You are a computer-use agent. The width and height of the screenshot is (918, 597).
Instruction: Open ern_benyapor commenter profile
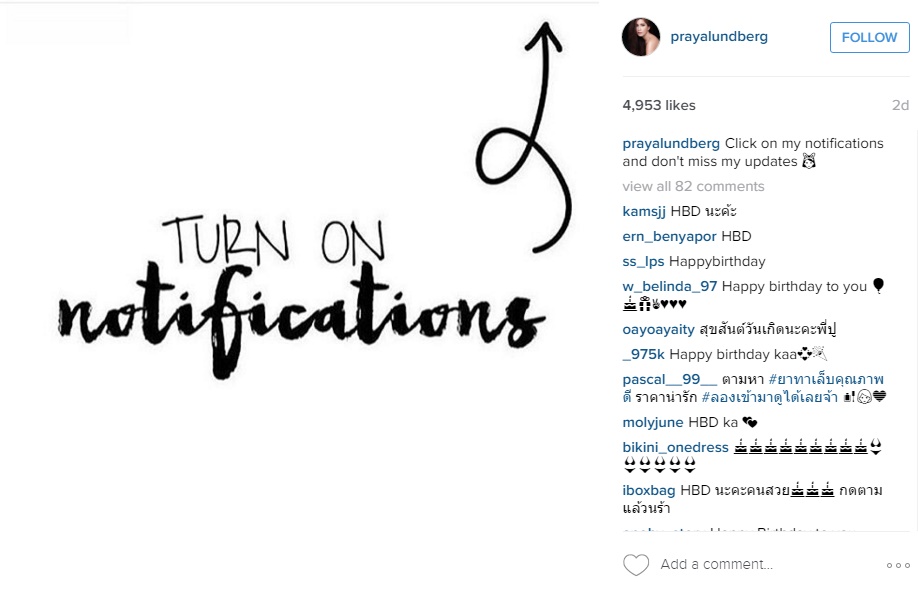(x=669, y=236)
